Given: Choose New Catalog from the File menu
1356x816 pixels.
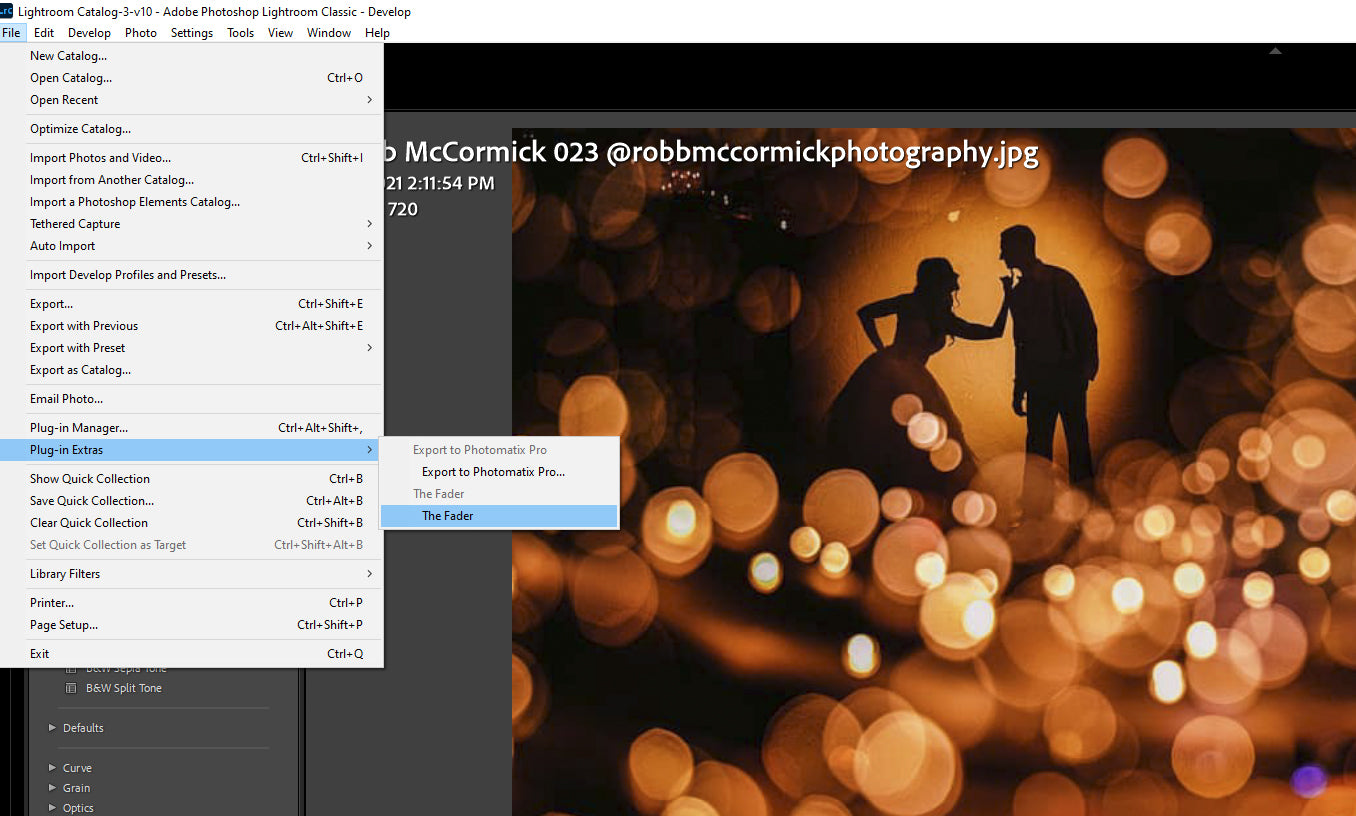Looking at the screenshot, I should click(x=191, y=56).
